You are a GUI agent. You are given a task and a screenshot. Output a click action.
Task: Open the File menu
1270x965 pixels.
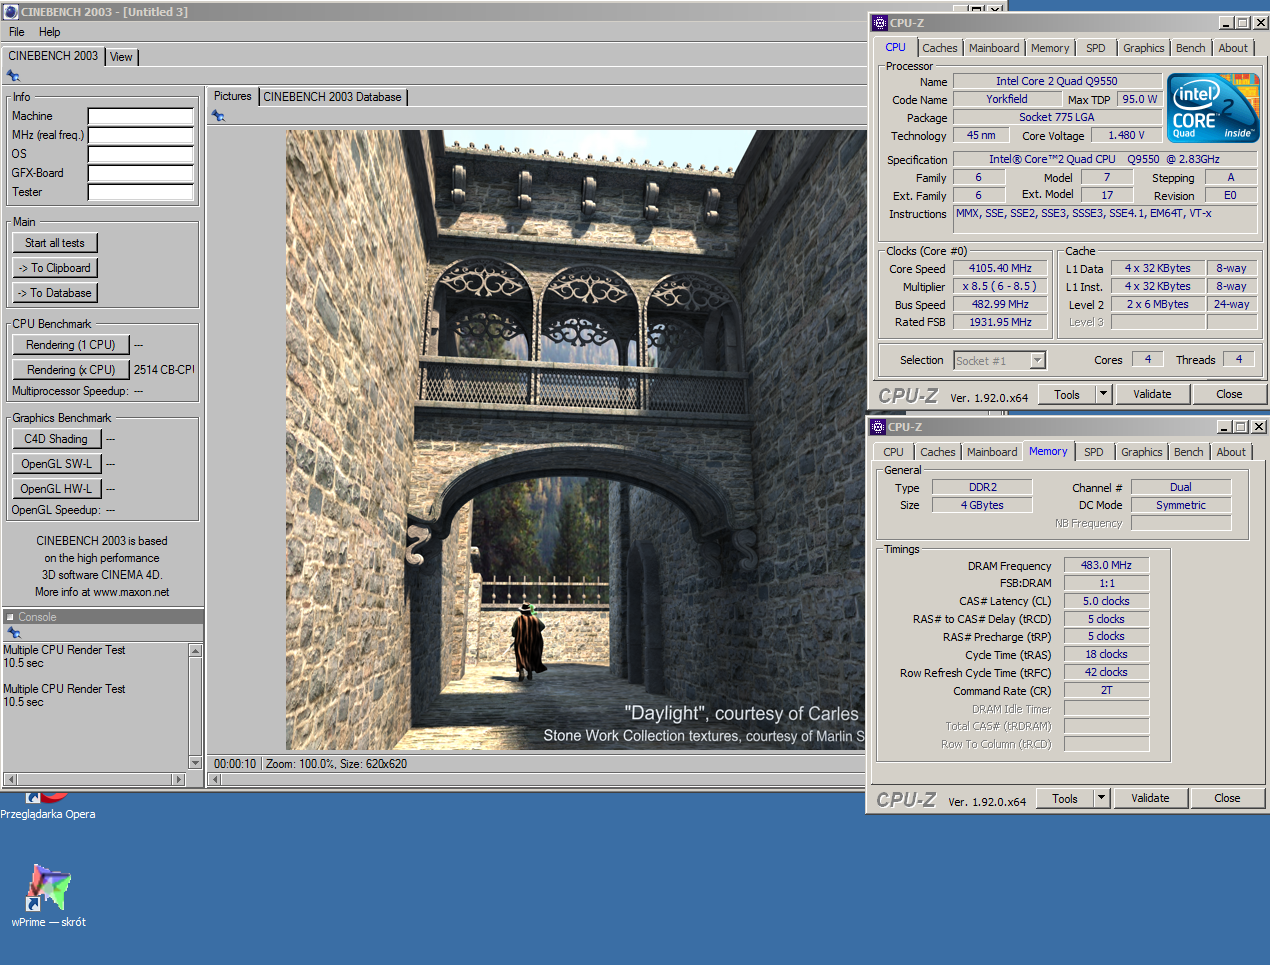tap(17, 32)
